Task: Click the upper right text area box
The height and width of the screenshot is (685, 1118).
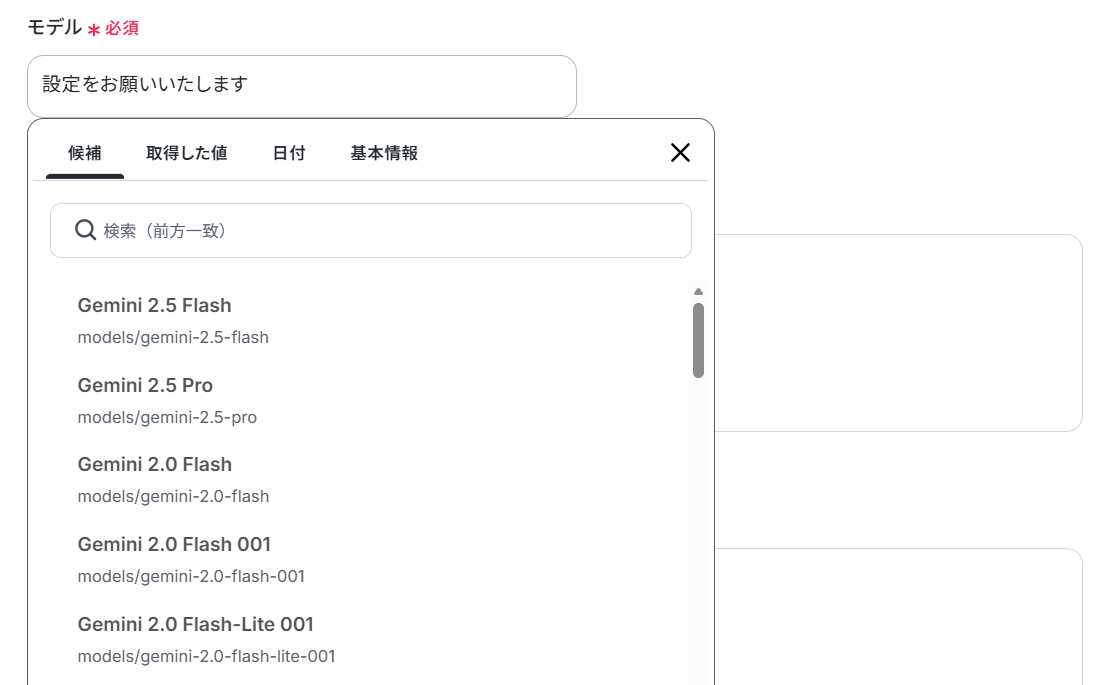Action: (898, 333)
